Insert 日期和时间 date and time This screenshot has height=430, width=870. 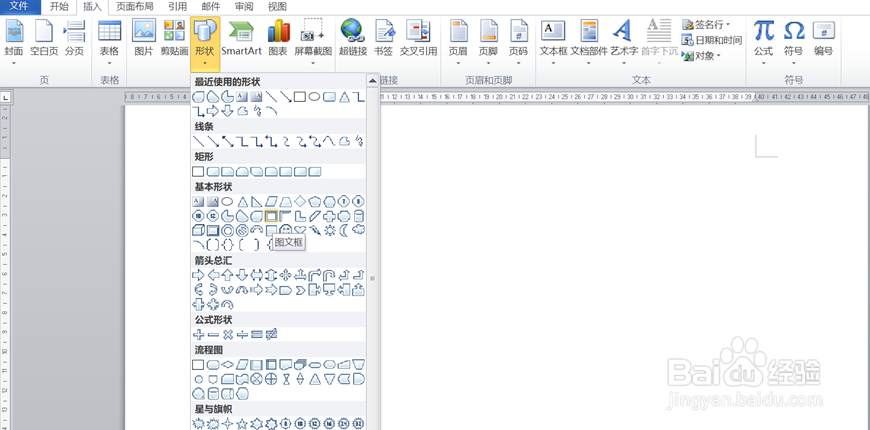coord(712,40)
